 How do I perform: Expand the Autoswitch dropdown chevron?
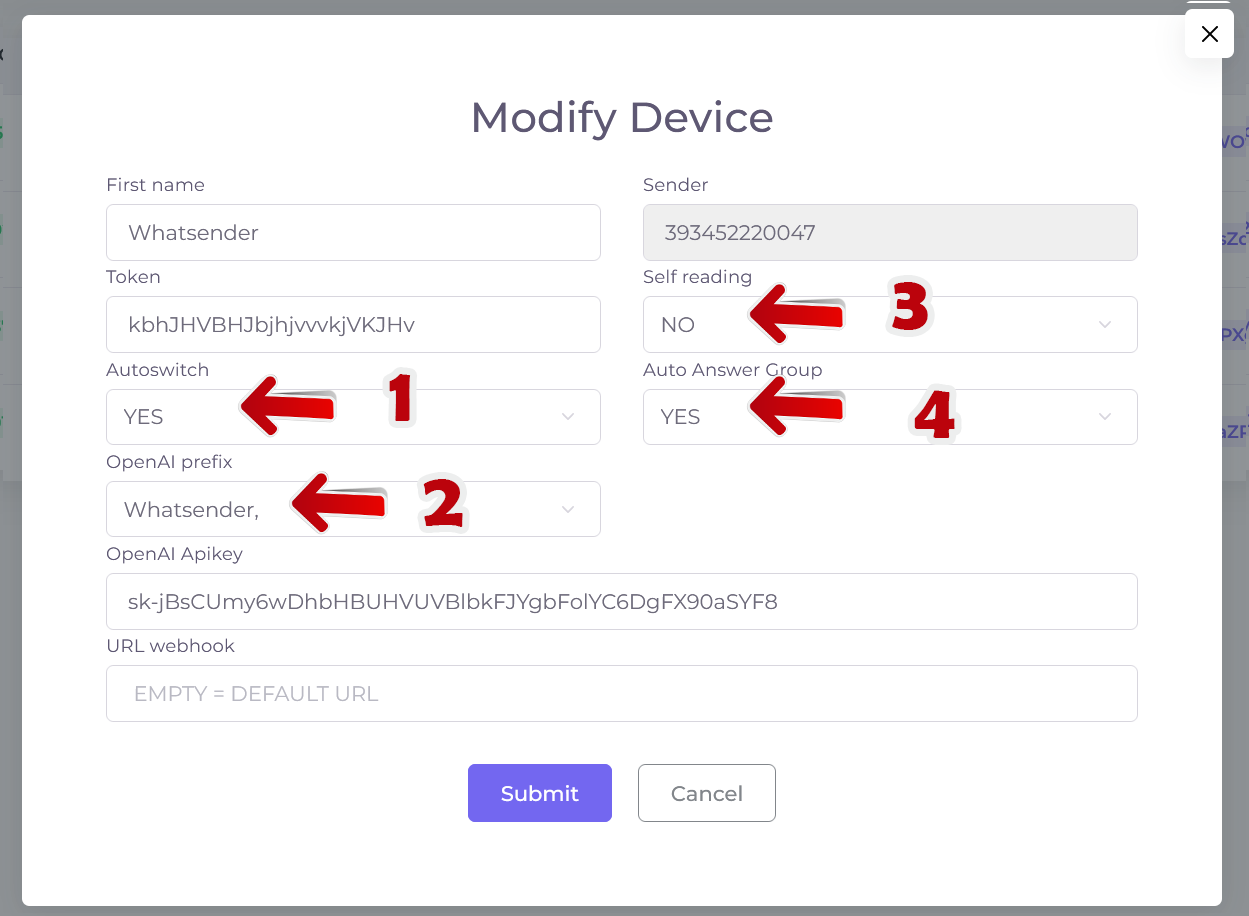point(568,417)
